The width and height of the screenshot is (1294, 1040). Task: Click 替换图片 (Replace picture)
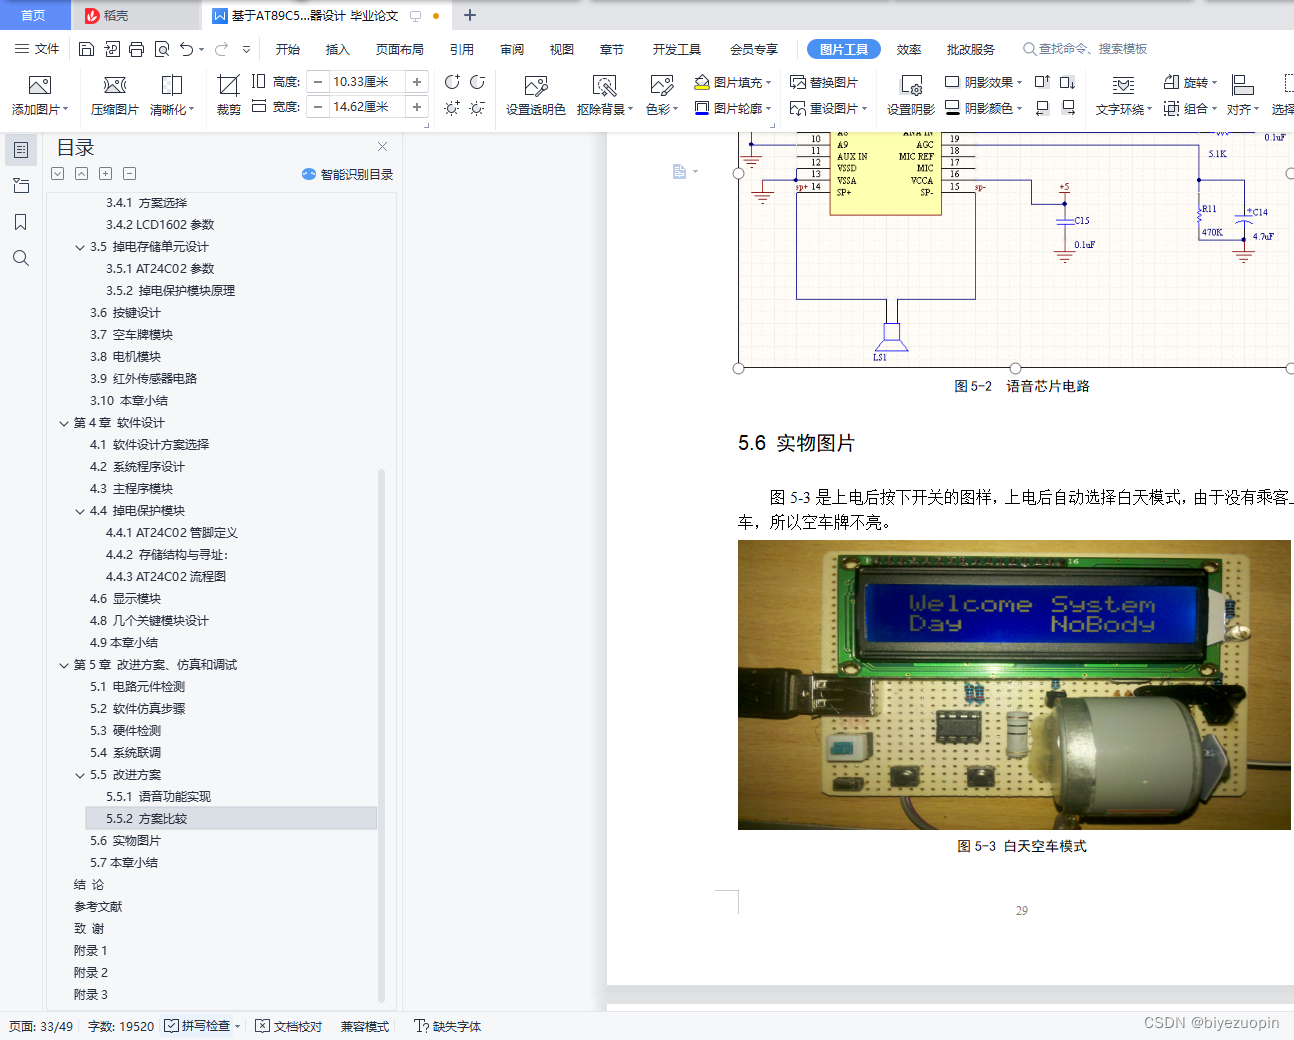pos(824,82)
